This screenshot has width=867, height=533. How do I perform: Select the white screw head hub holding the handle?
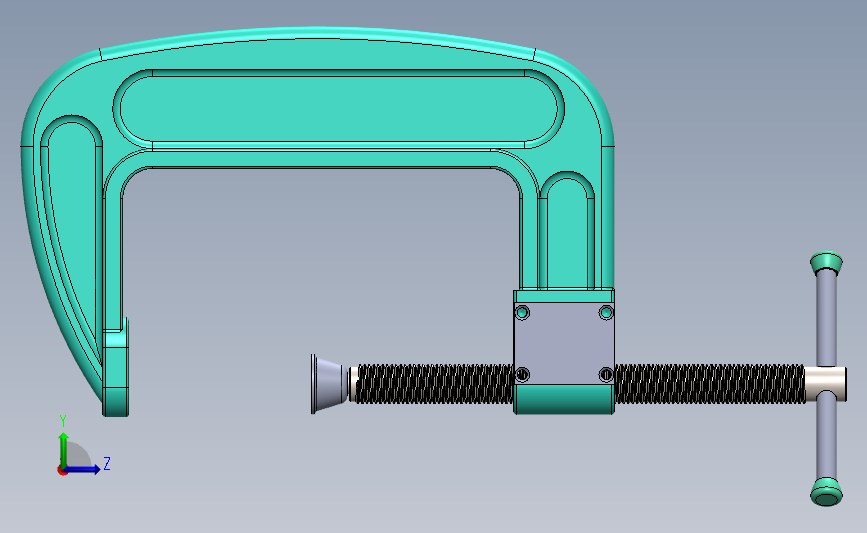[x=825, y=384]
